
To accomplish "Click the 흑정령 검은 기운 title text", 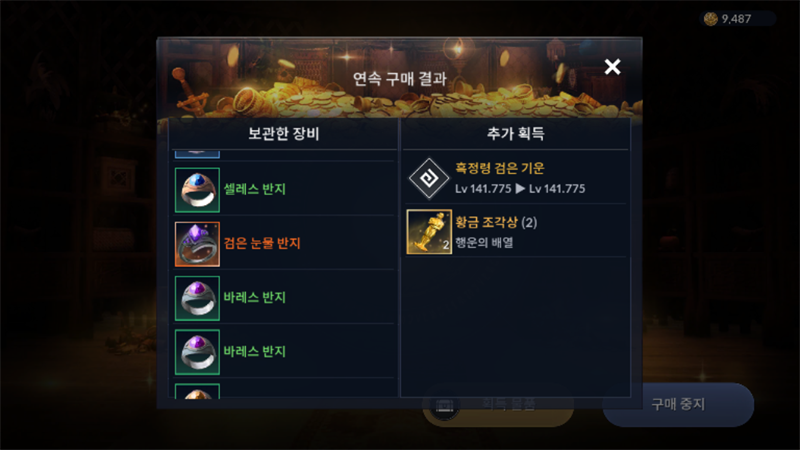I will tap(499, 168).
